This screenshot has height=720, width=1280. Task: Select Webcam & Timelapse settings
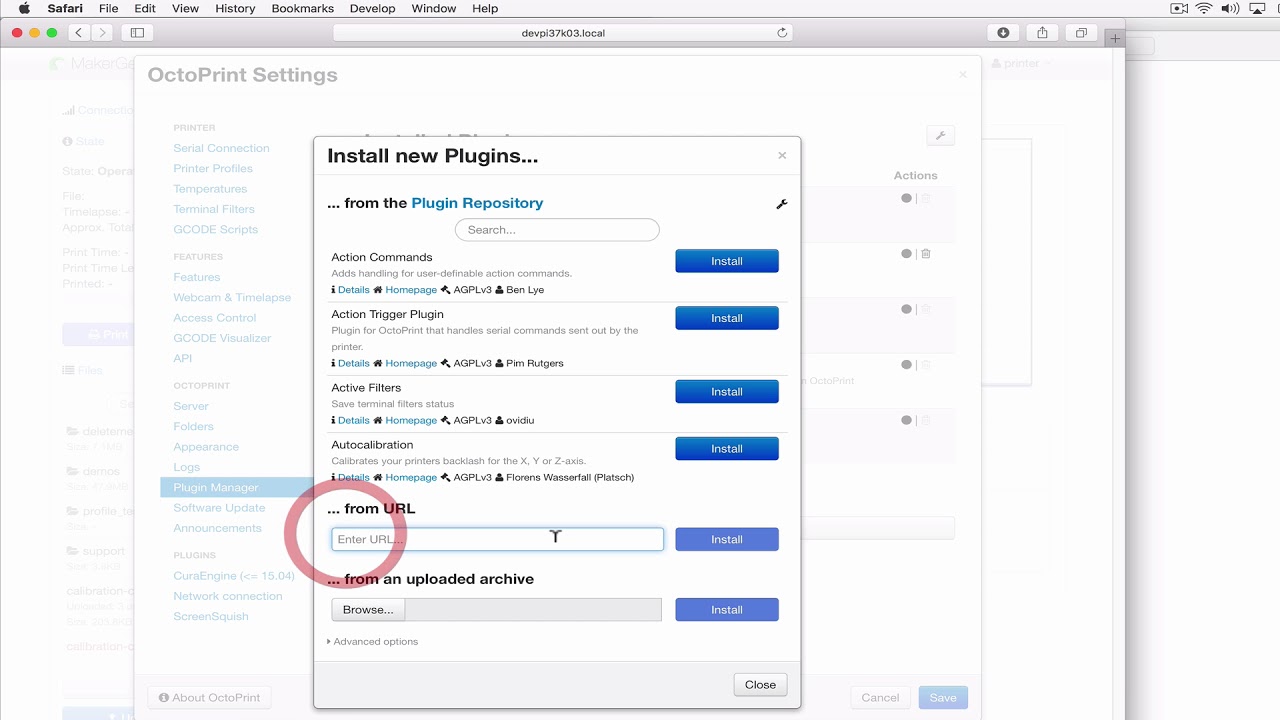pos(232,297)
